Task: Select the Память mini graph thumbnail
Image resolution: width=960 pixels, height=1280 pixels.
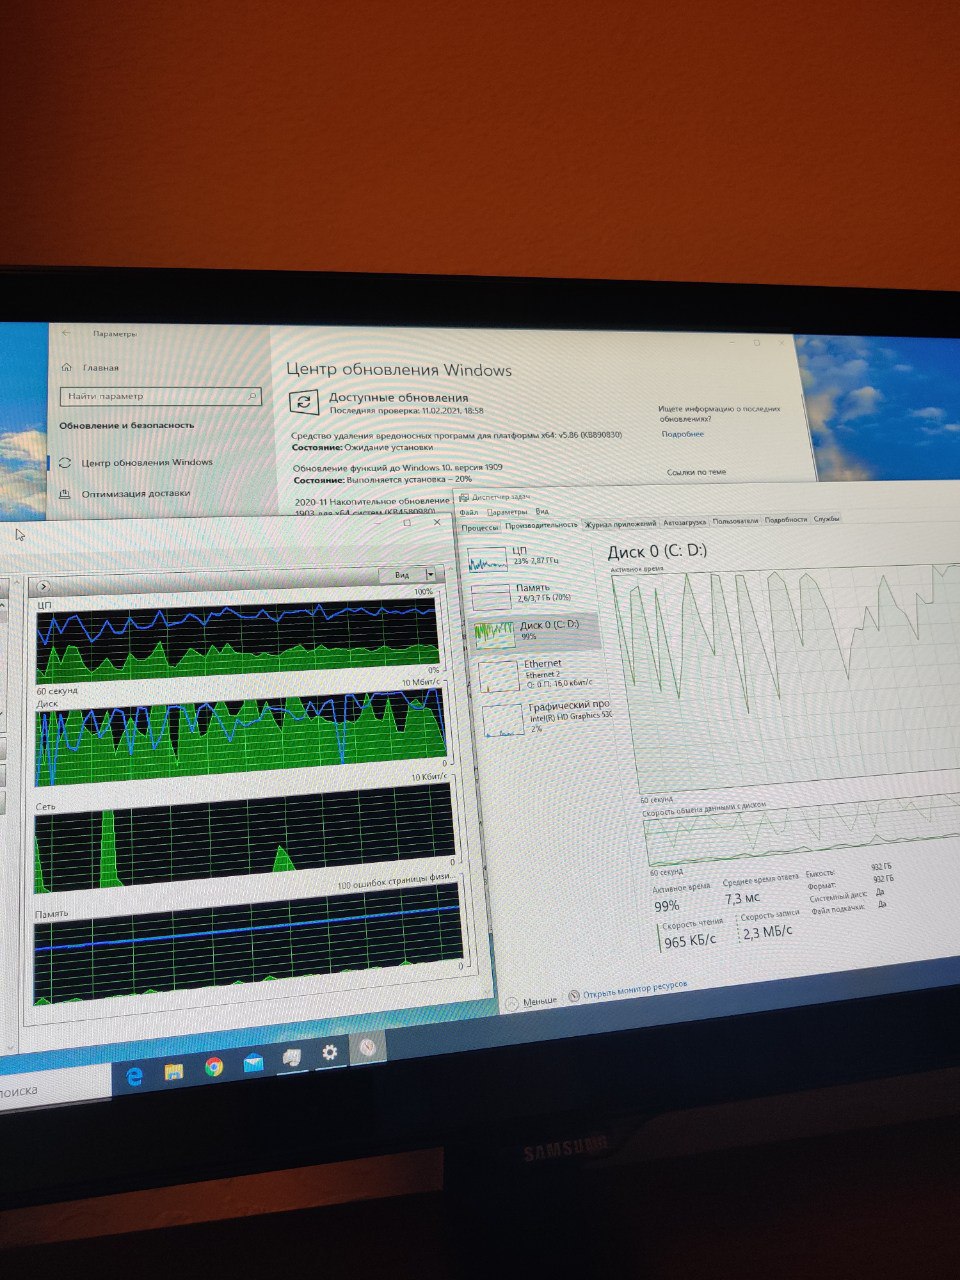Action: coord(491,597)
